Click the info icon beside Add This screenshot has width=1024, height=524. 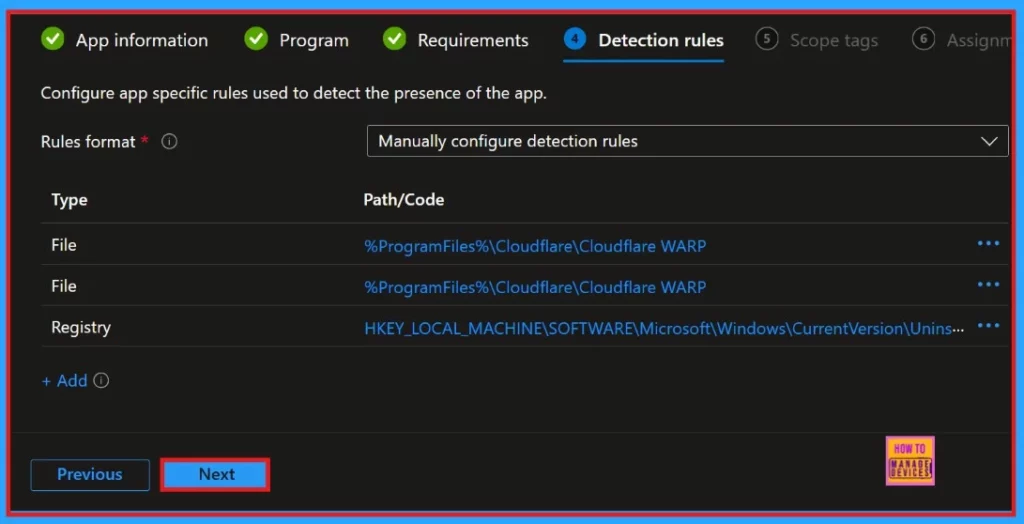[x=101, y=380]
